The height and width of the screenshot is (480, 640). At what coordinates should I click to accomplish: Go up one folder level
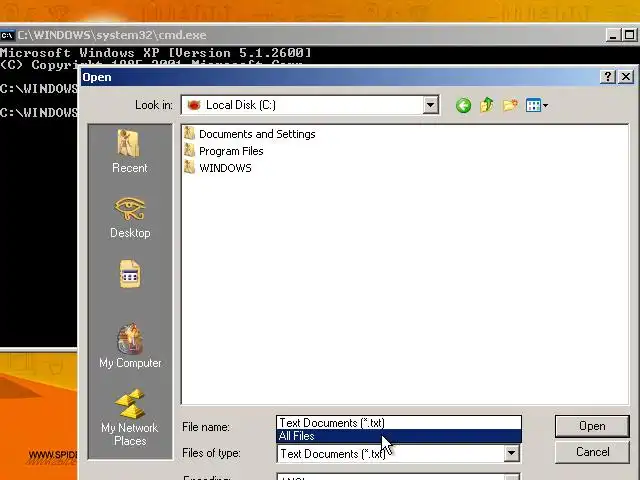click(487, 105)
